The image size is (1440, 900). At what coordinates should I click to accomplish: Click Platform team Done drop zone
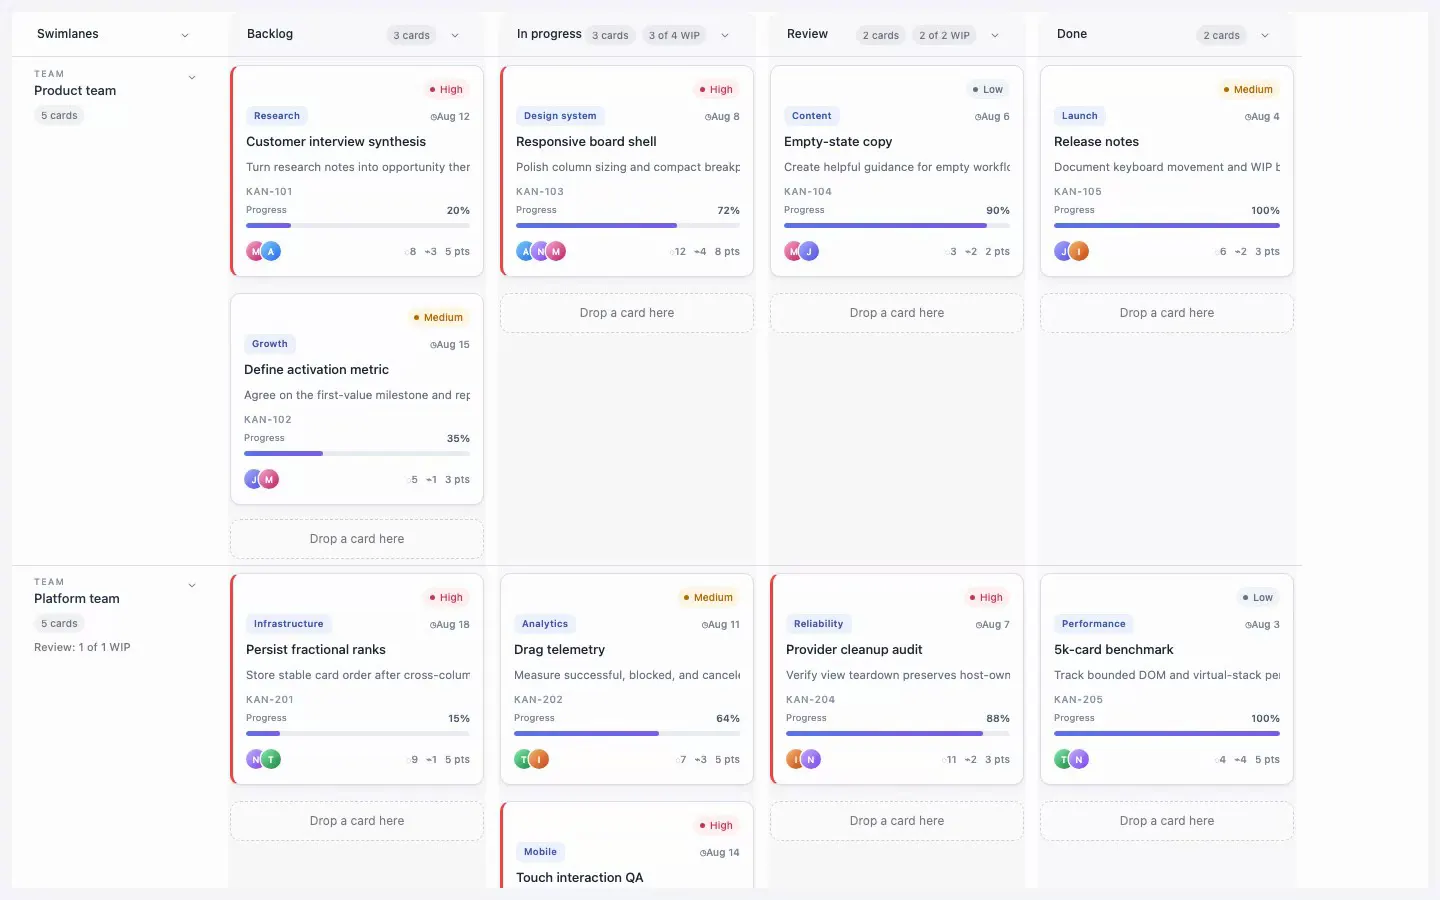pos(1167,821)
